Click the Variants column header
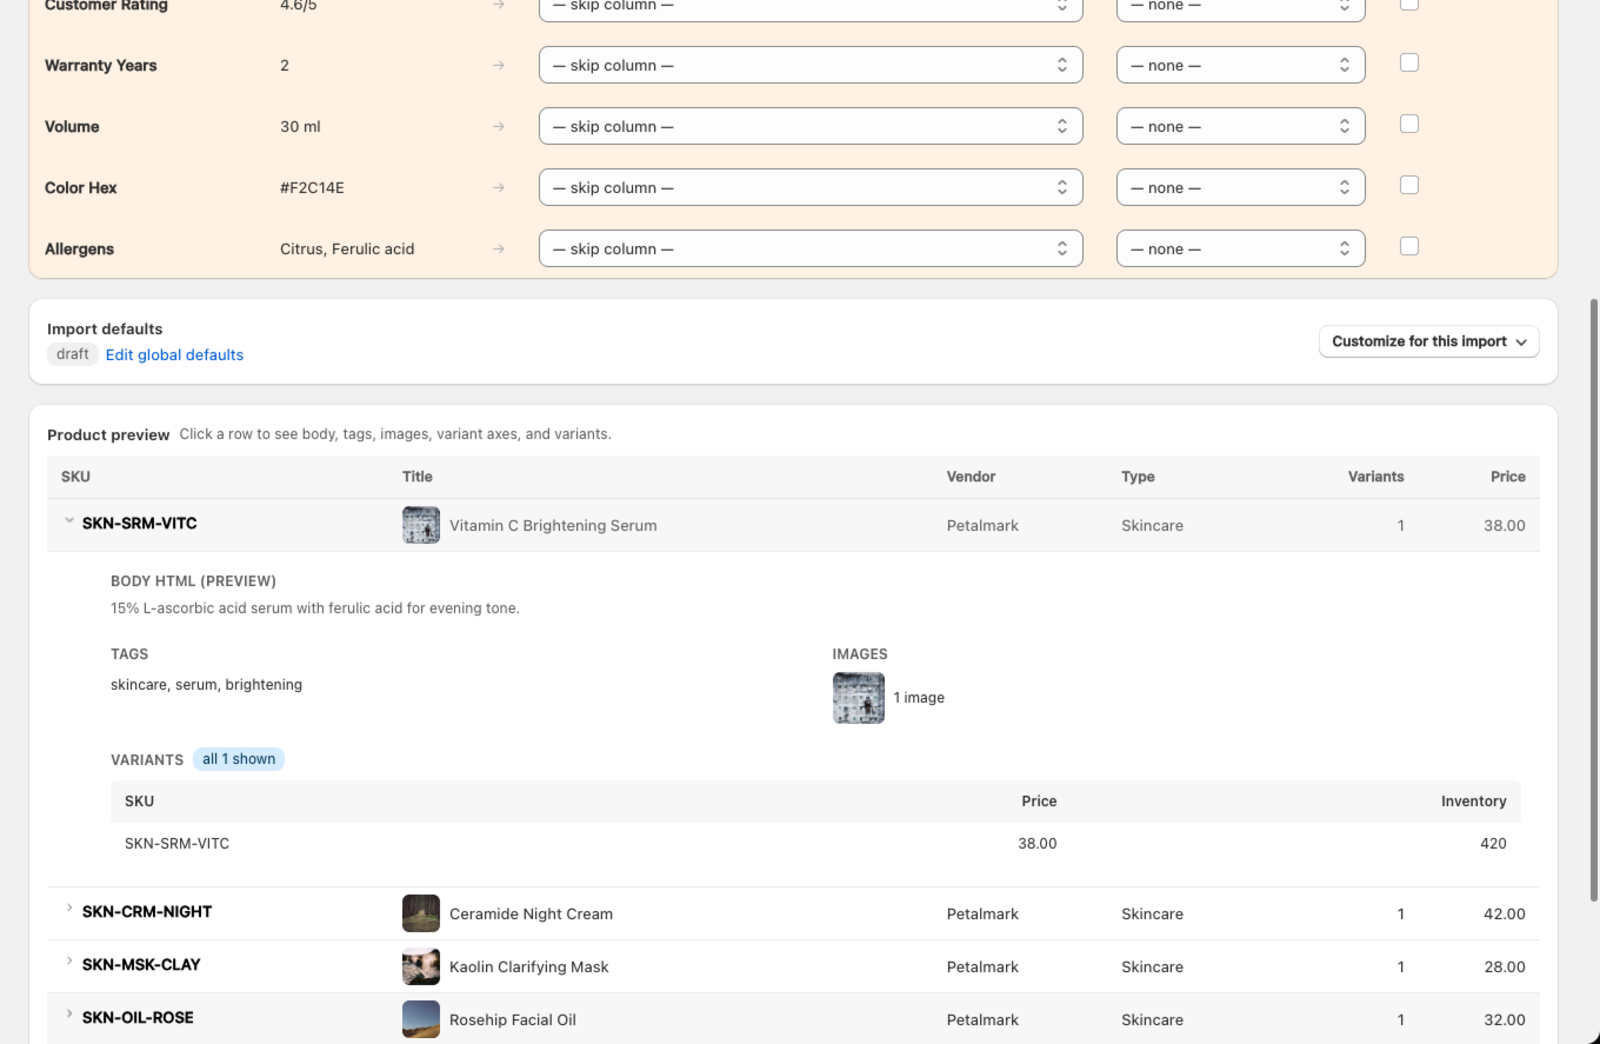This screenshot has width=1600, height=1044. coord(1375,477)
